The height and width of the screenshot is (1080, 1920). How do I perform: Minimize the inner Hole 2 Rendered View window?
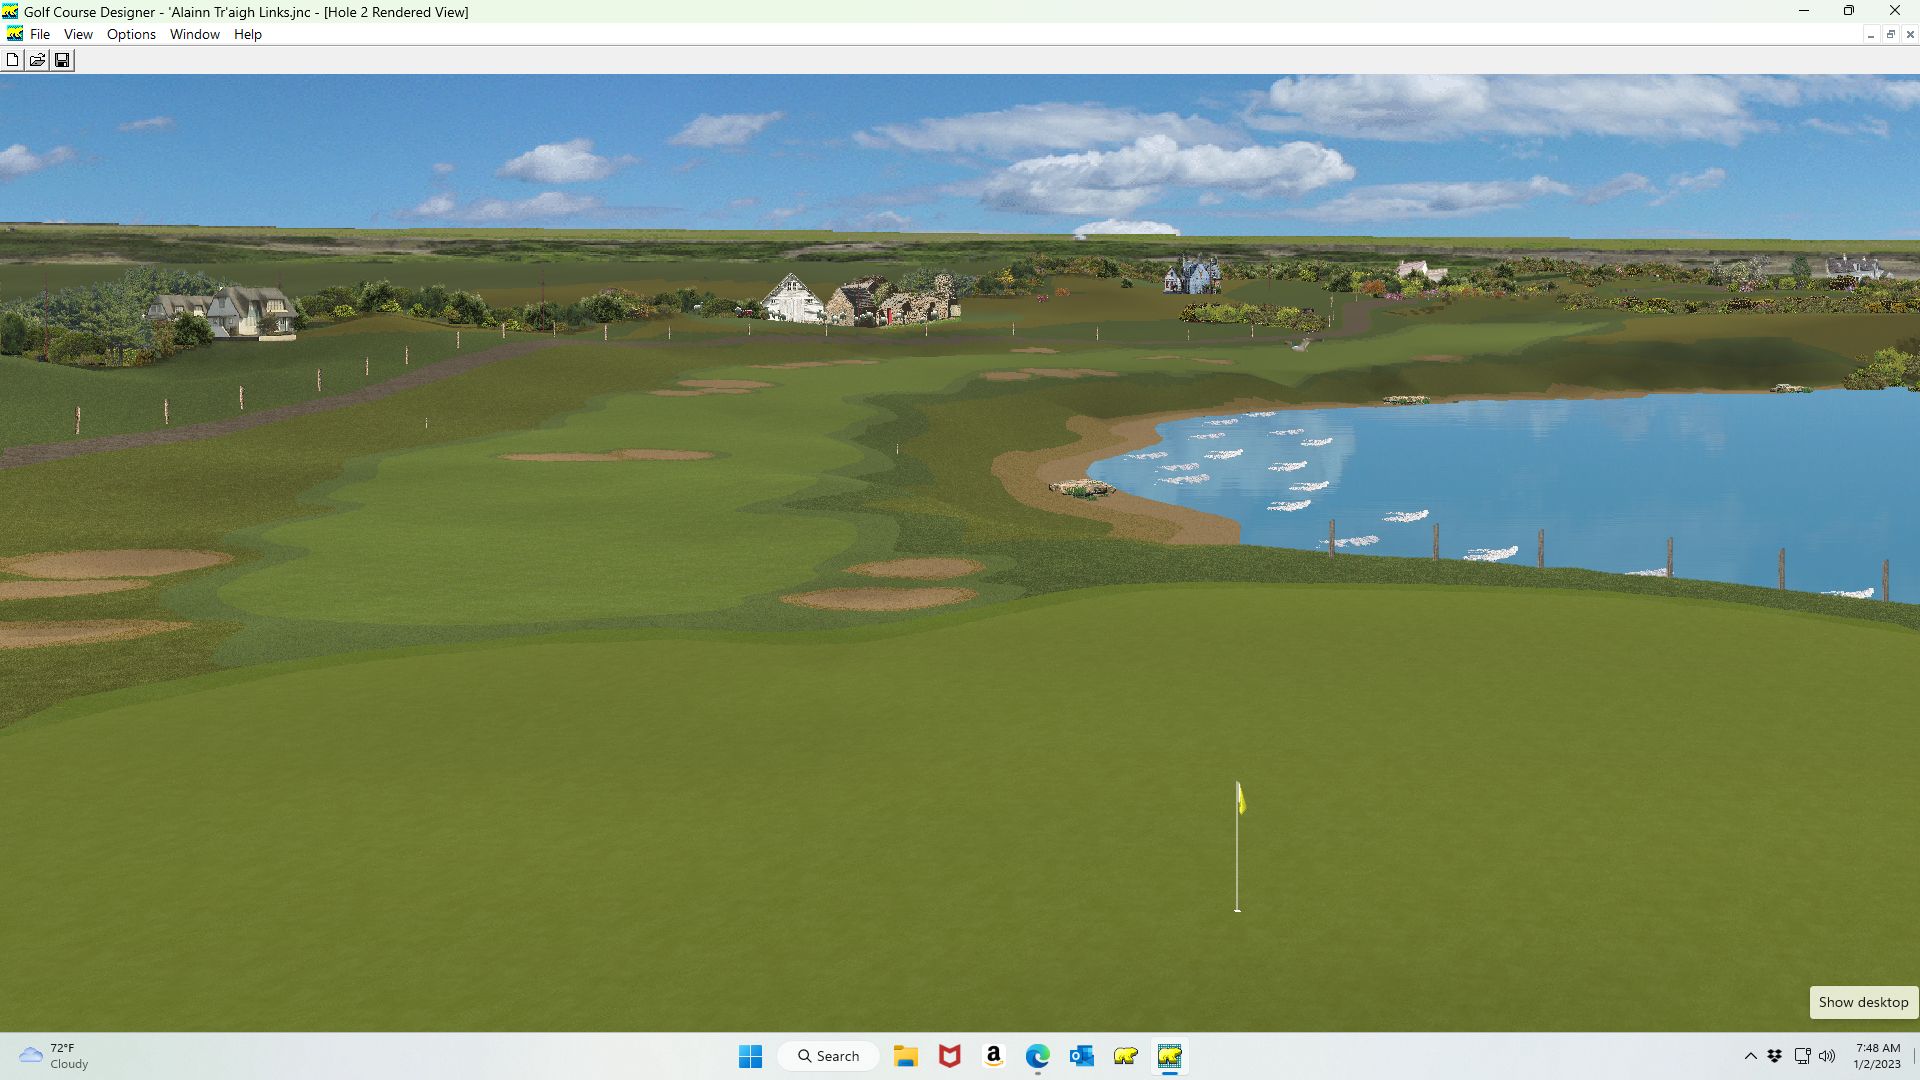coord(1870,35)
